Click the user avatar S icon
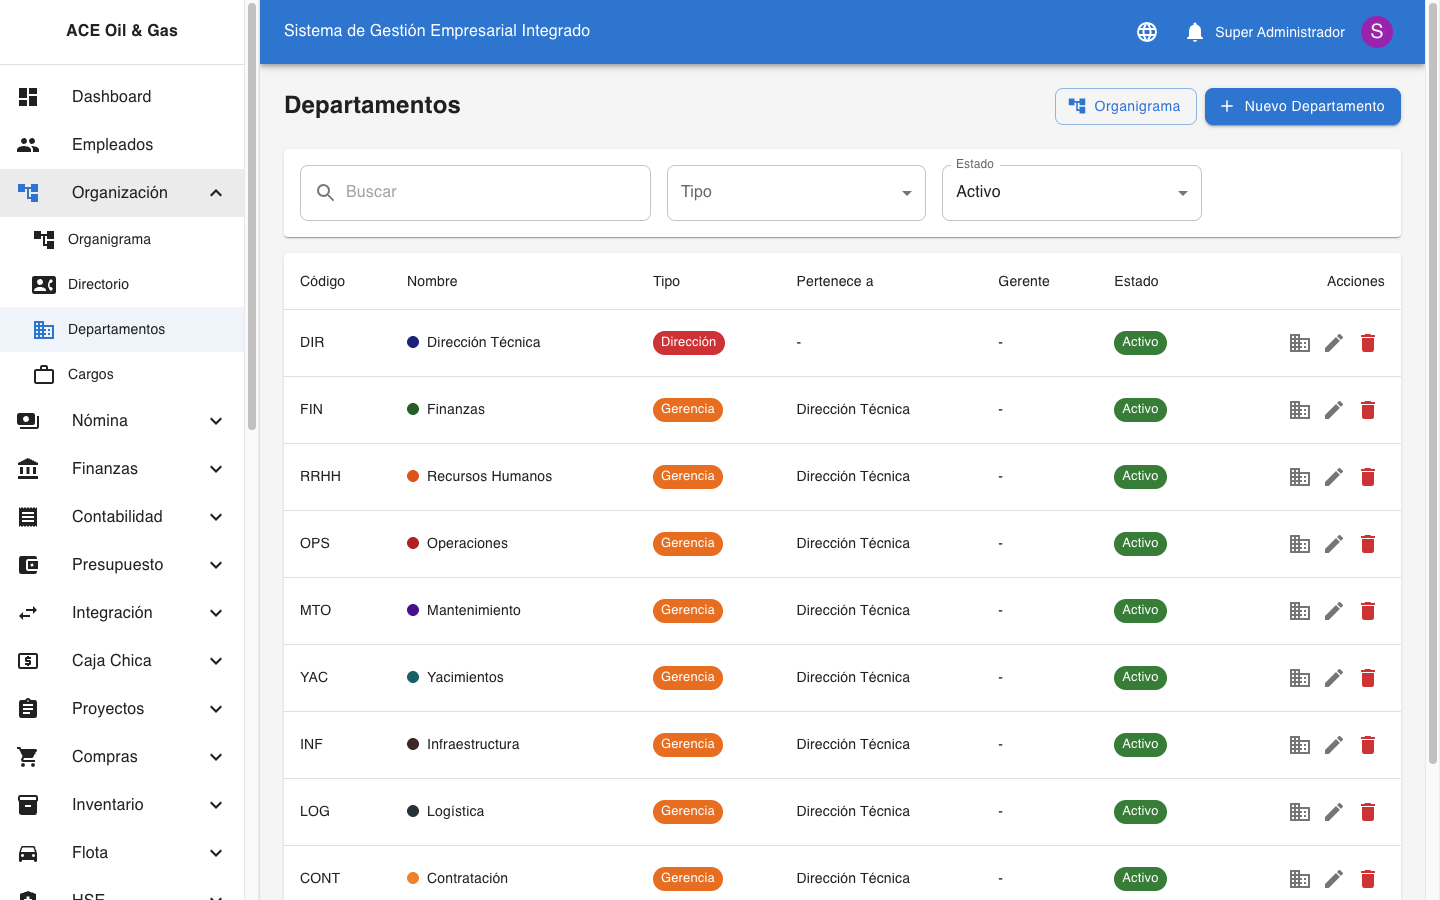 pyautogui.click(x=1376, y=32)
